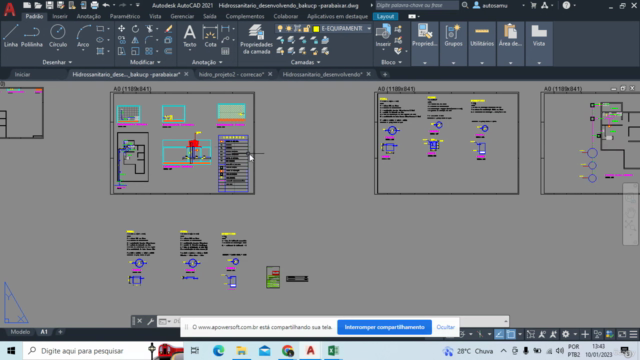The height and width of the screenshot is (360, 640).
Task: Open the Vista panel
Action: point(539,43)
